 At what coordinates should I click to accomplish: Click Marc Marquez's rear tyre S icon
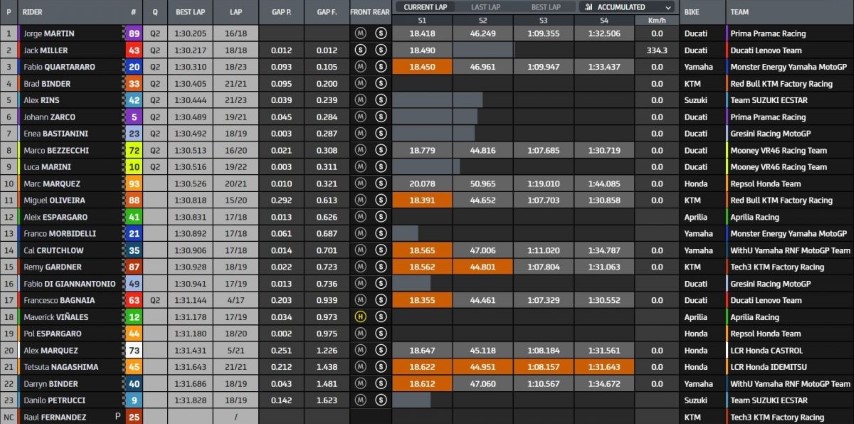(381, 184)
